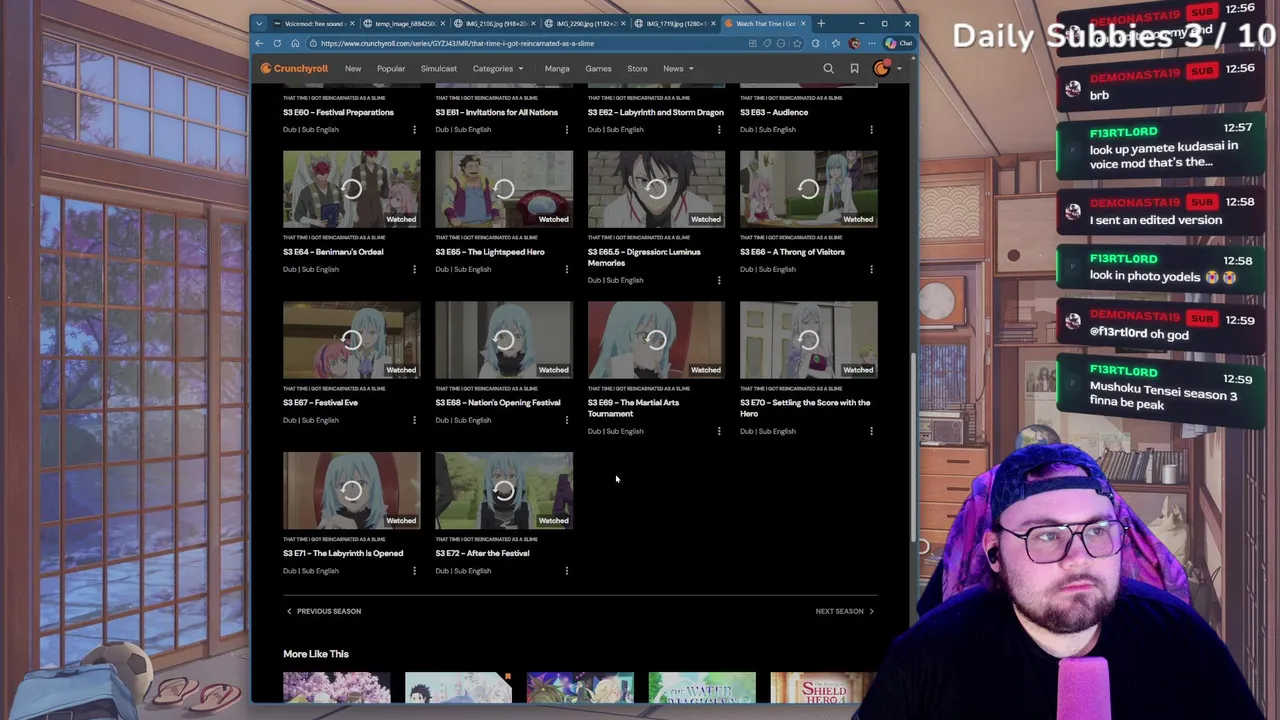This screenshot has height=720, width=1280.
Task: Go to Next Season
Action: (845, 611)
